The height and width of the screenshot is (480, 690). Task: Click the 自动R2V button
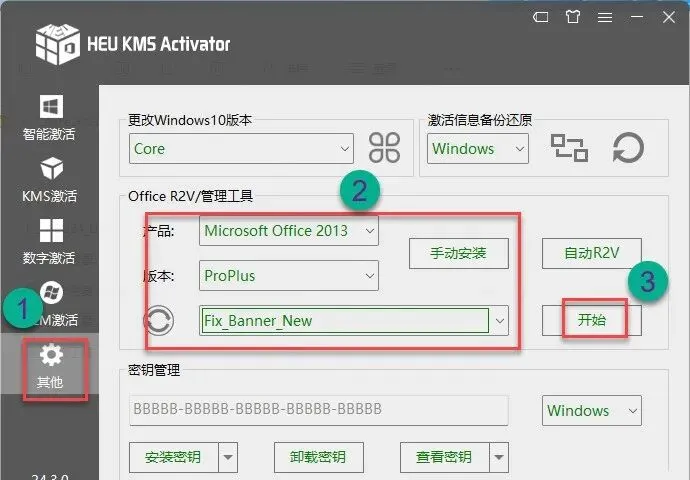(x=592, y=253)
